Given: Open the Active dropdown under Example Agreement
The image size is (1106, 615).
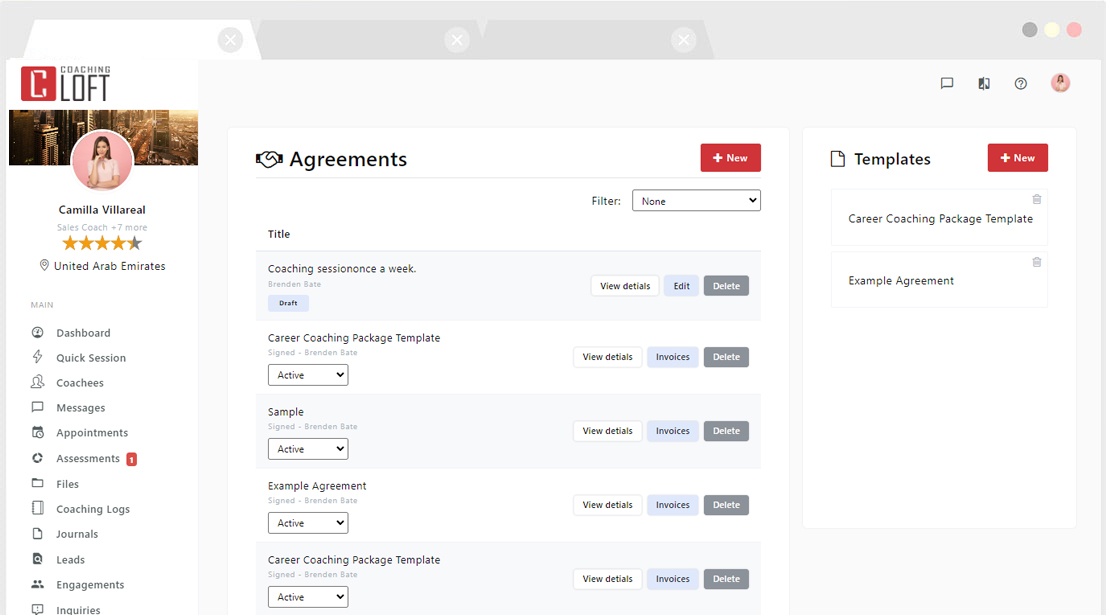Looking at the screenshot, I should (307, 522).
